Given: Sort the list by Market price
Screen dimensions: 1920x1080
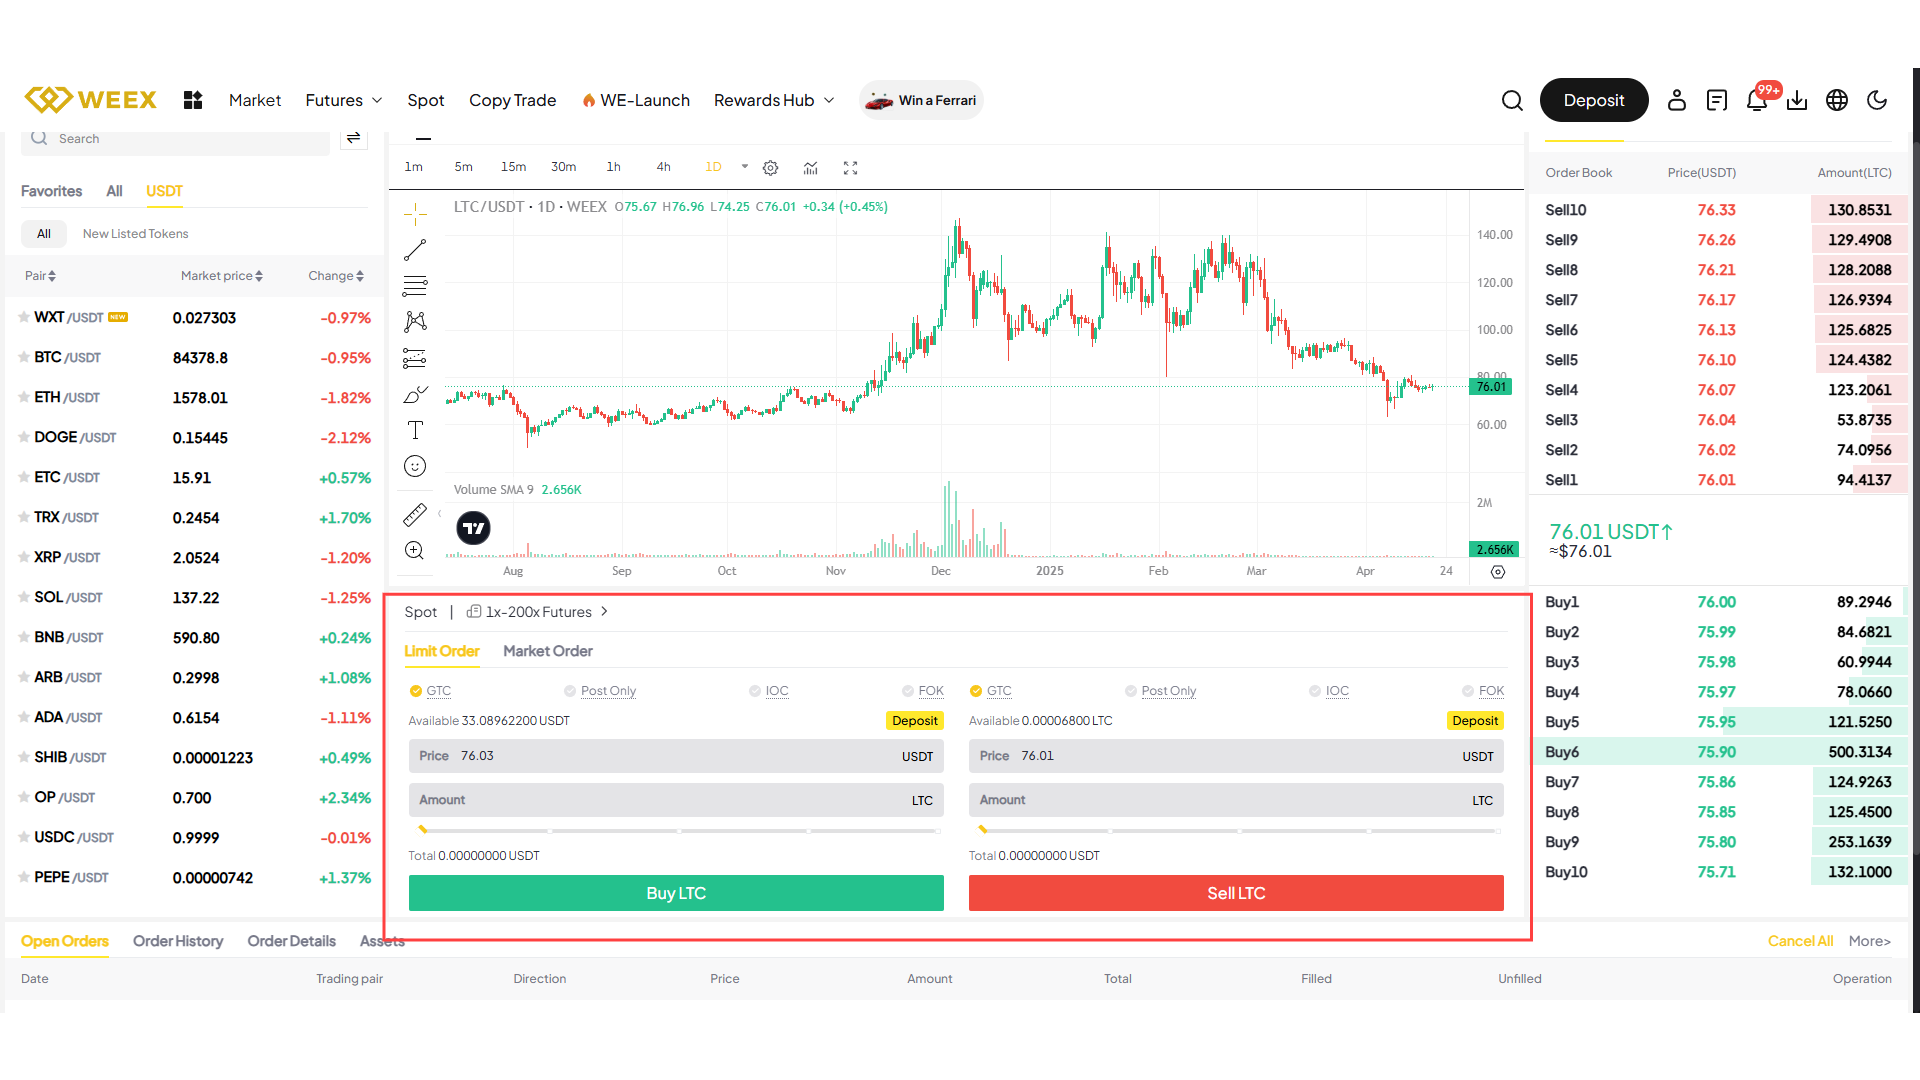Looking at the screenshot, I should [x=221, y=276].
